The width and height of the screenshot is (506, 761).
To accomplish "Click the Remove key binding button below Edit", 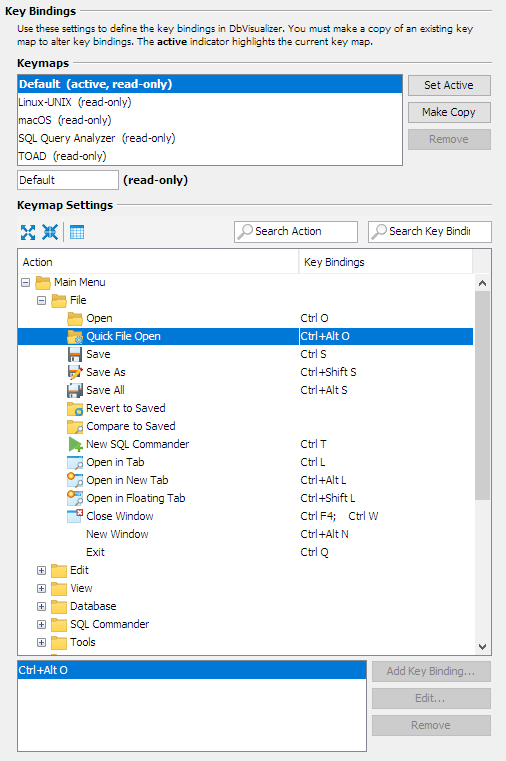I will tap(431, 725).
